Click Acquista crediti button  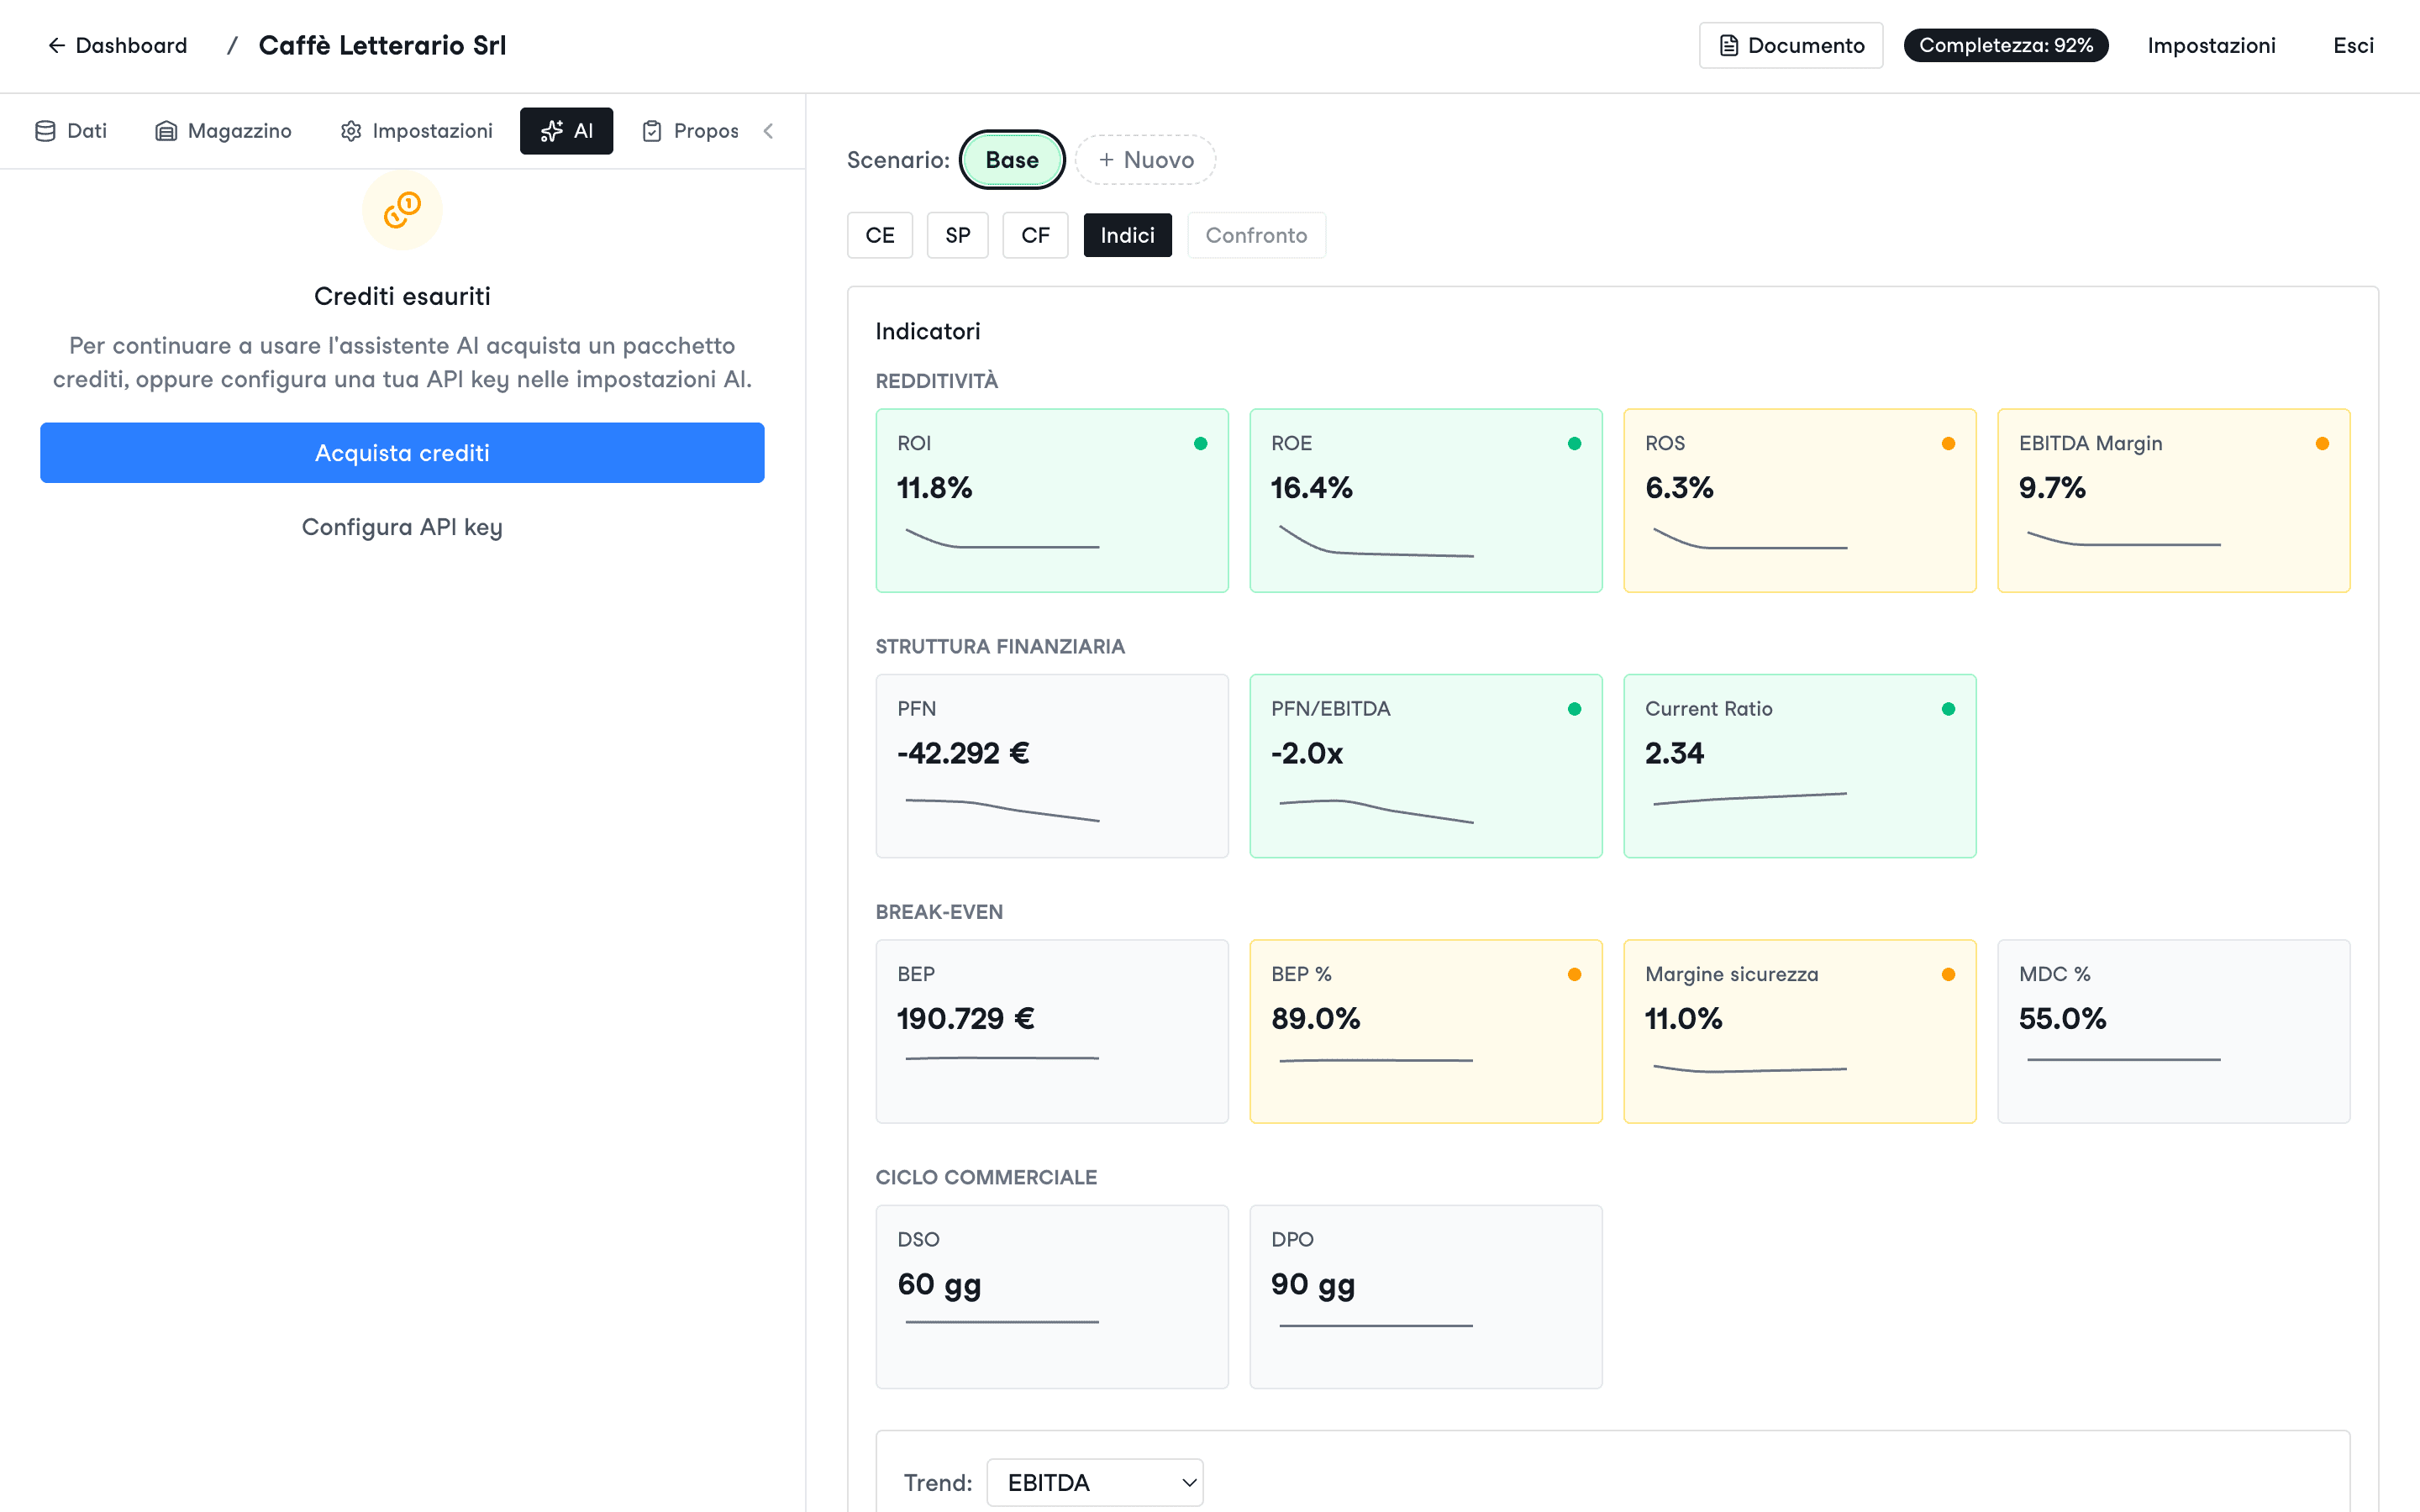coord(402,453)
